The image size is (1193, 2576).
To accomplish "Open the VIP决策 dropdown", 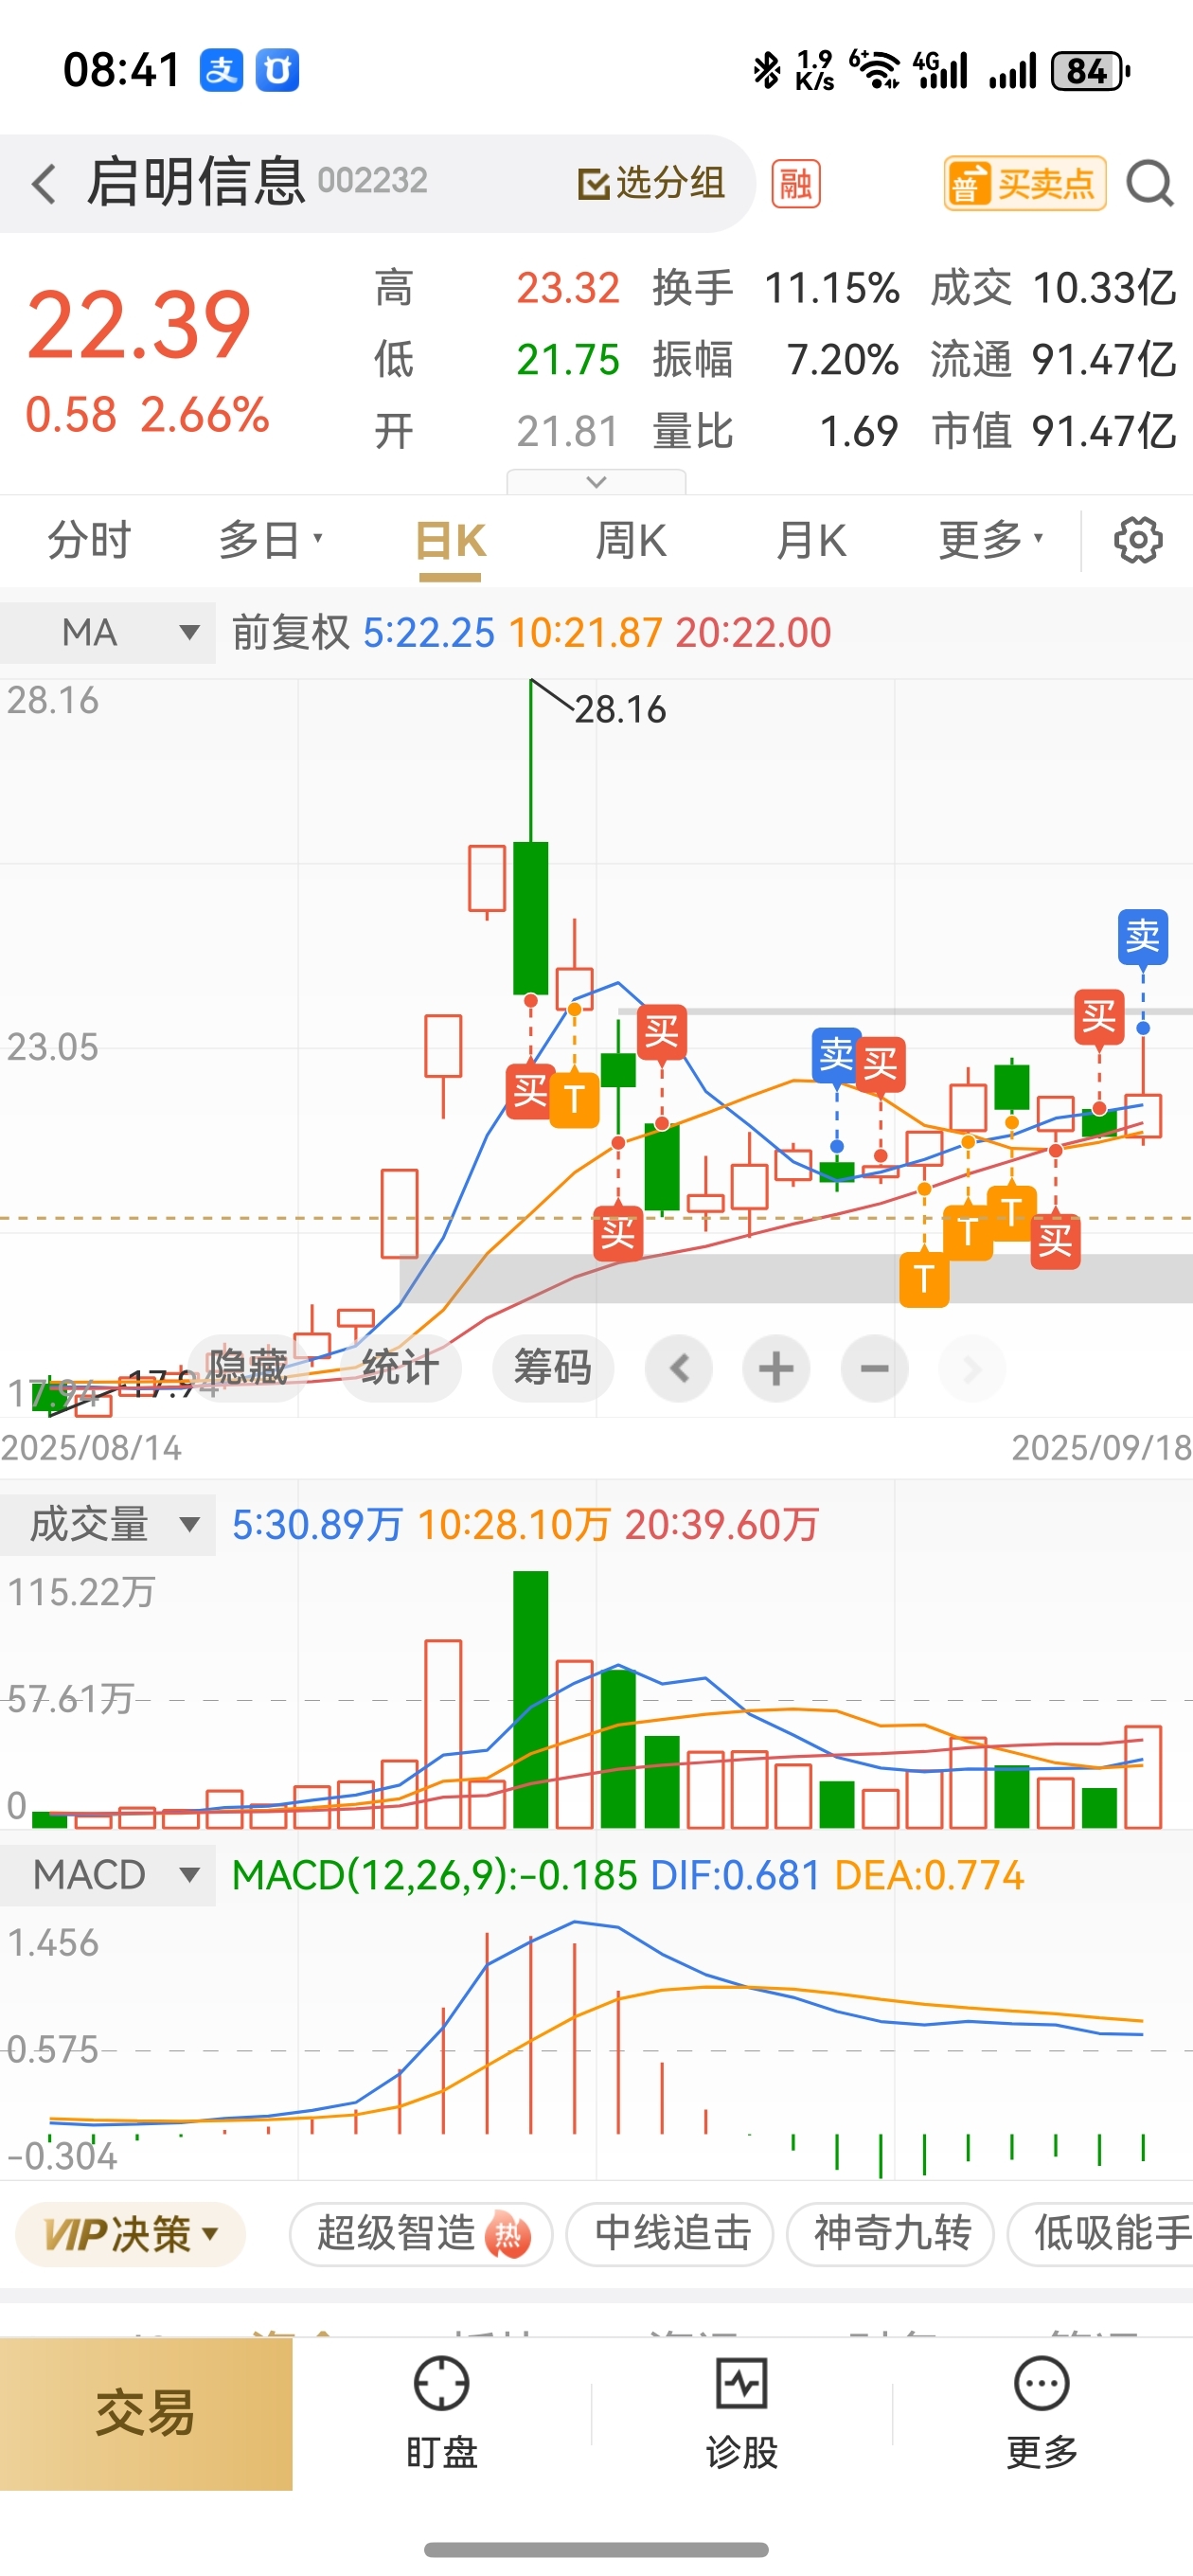I will (131, 2234).
